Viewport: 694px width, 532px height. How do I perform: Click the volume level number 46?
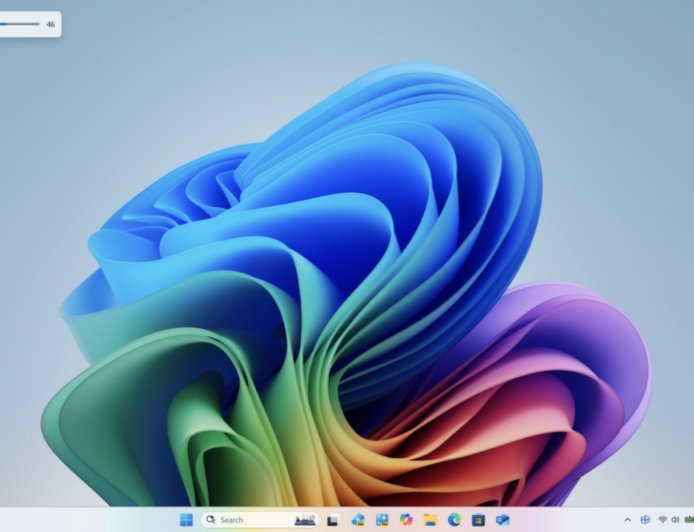point(50,23)
